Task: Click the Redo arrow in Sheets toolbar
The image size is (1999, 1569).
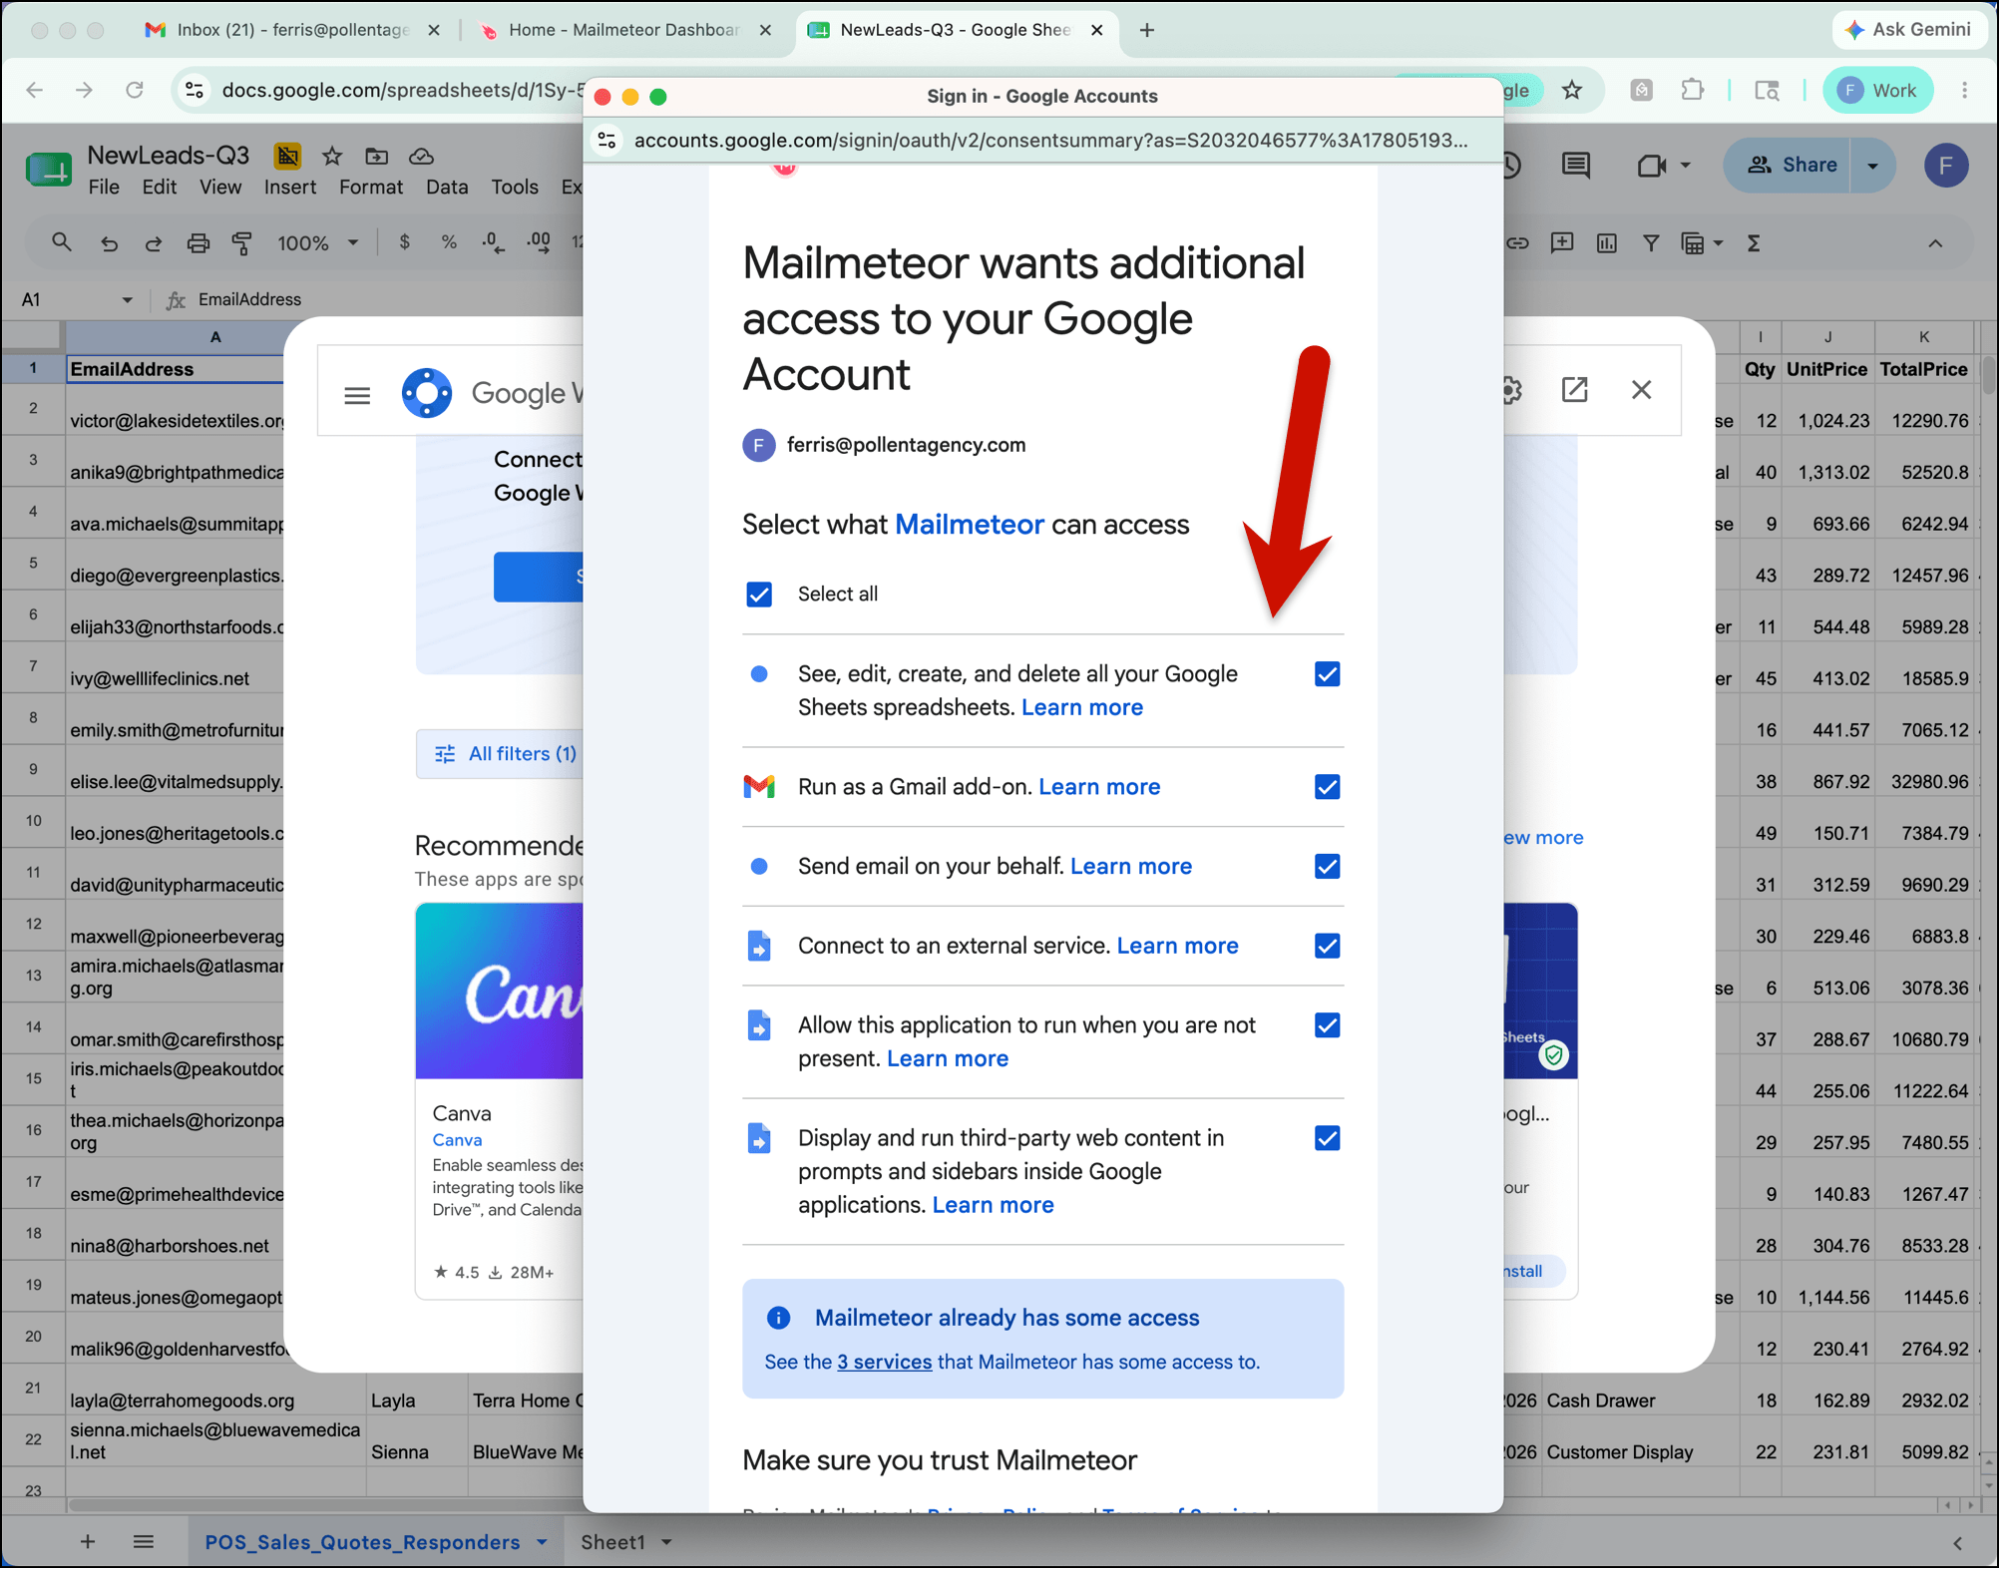Action: 153,243
